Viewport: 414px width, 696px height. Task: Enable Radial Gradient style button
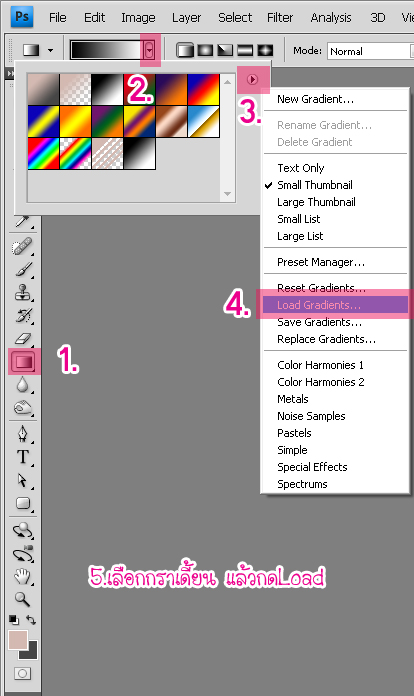click(x=205, y=50)
